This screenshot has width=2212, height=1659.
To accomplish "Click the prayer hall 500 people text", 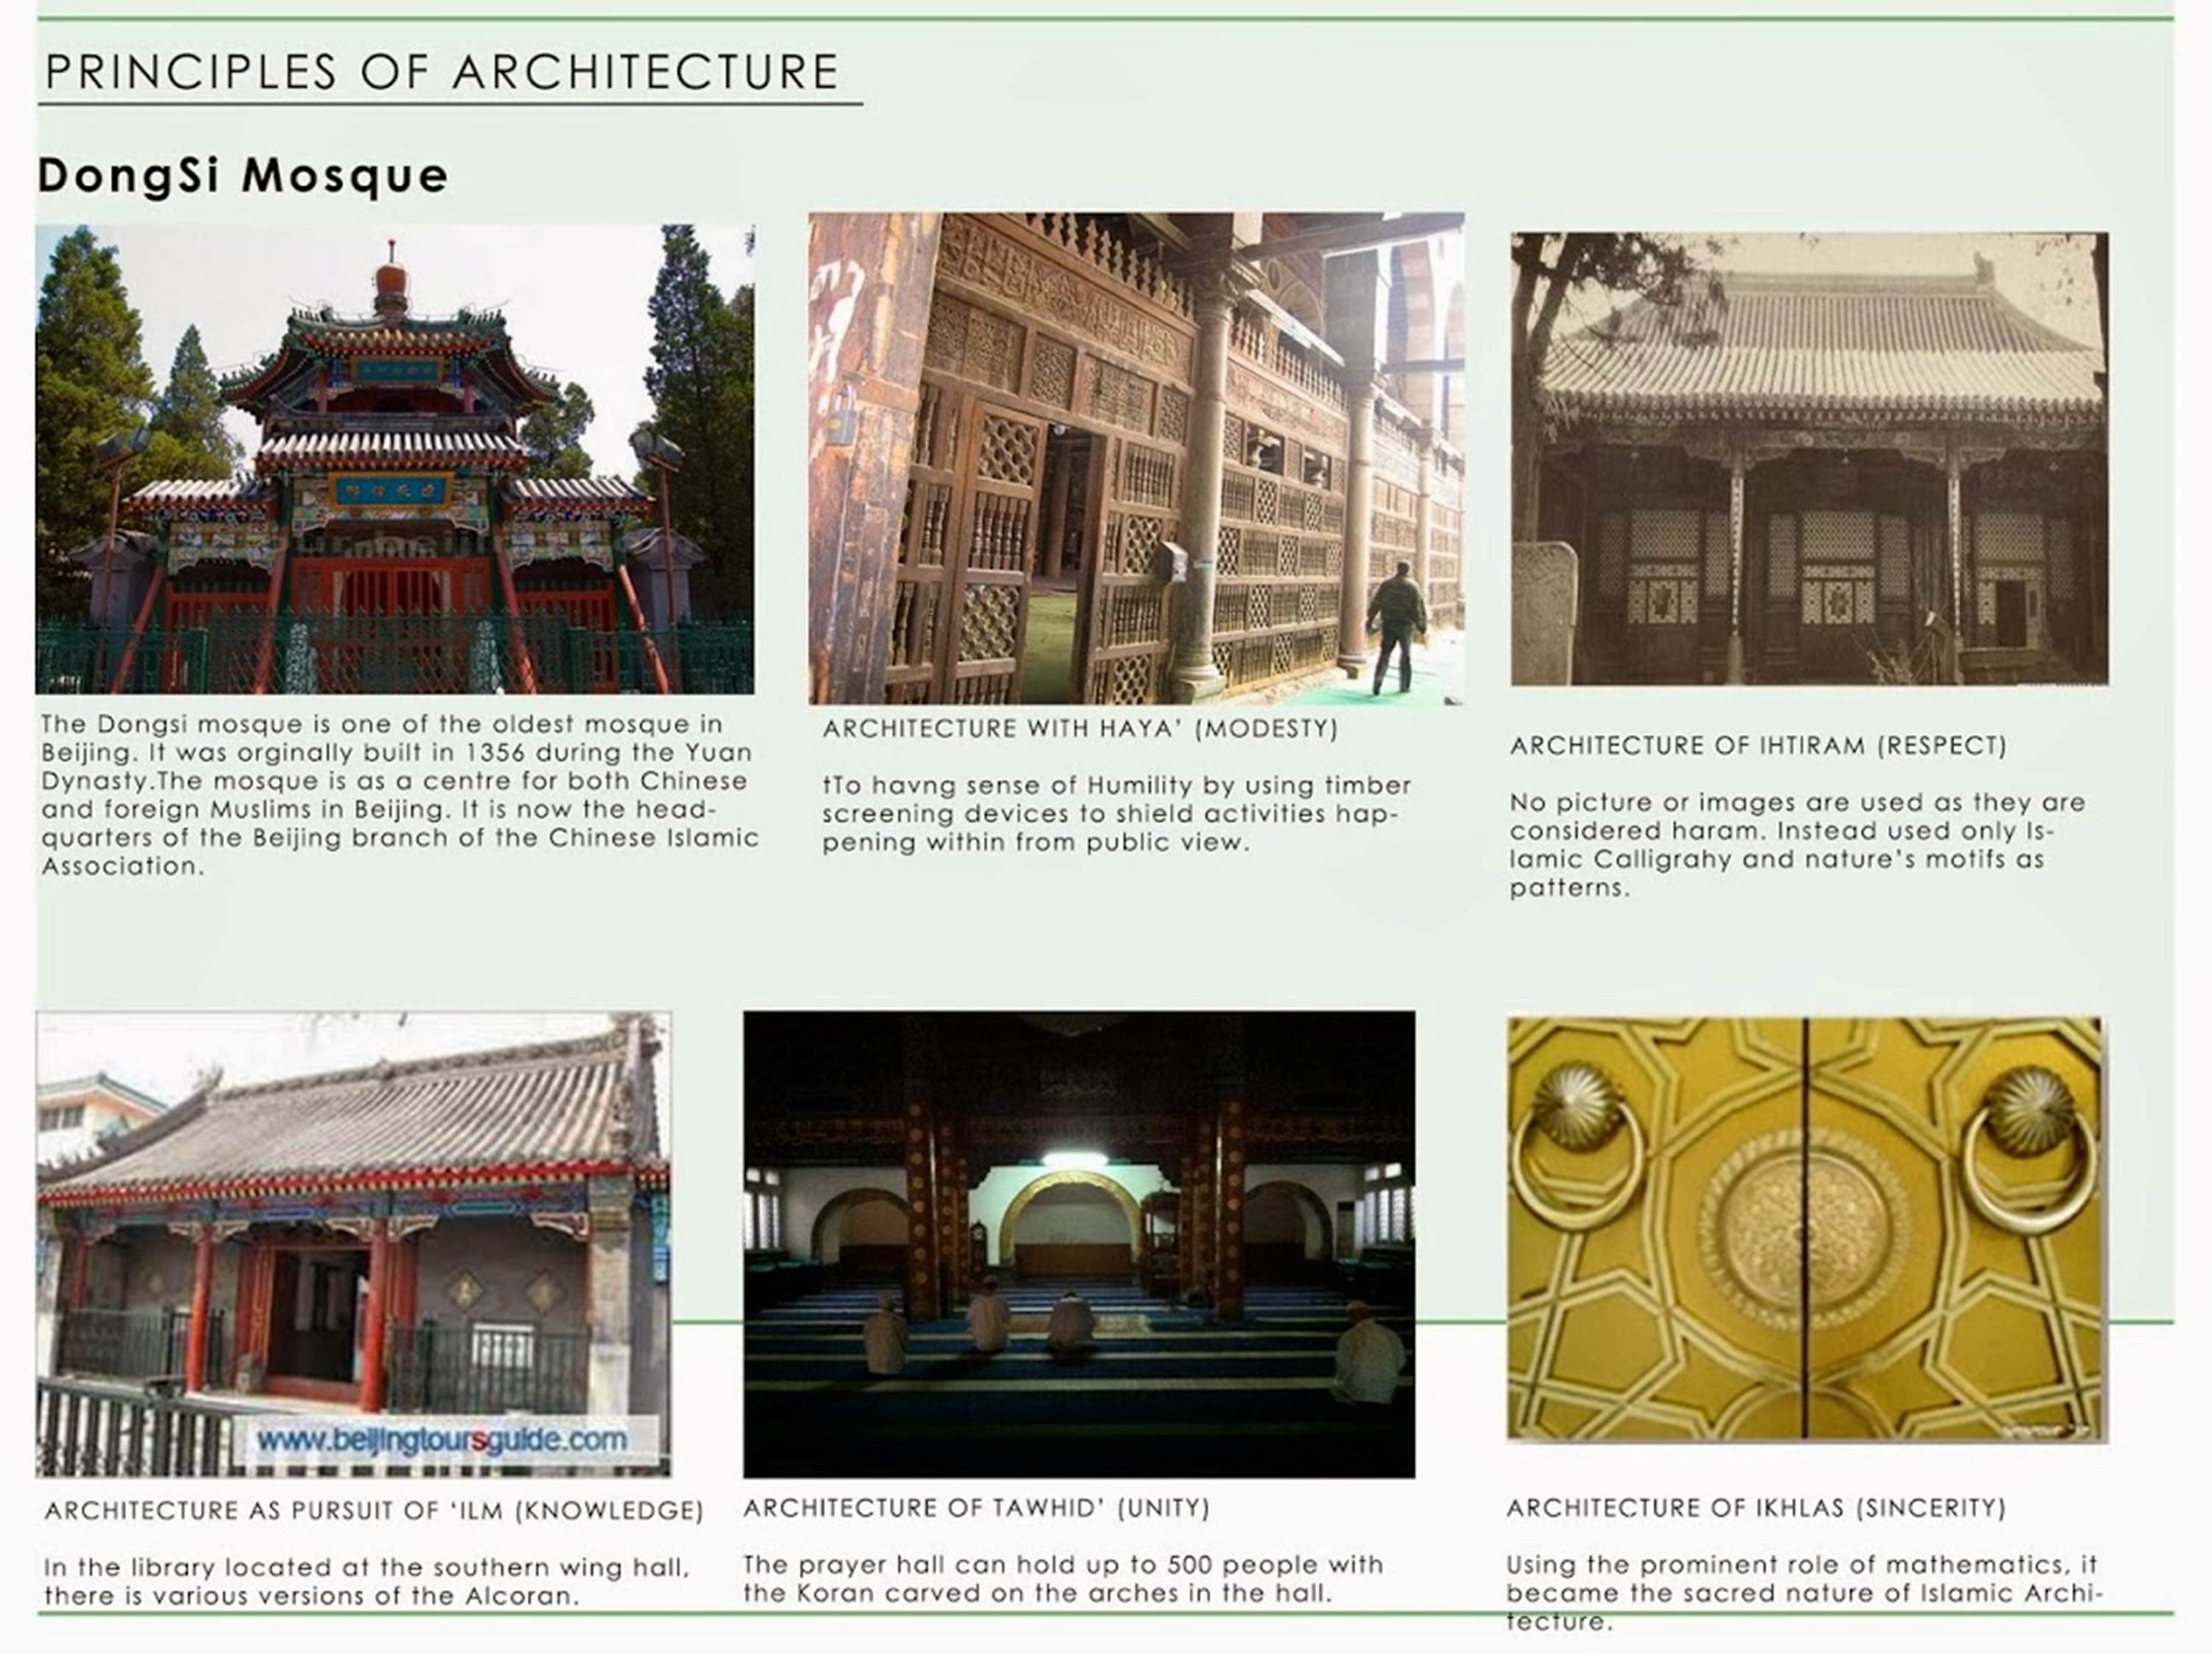I will point(1062,1579).
